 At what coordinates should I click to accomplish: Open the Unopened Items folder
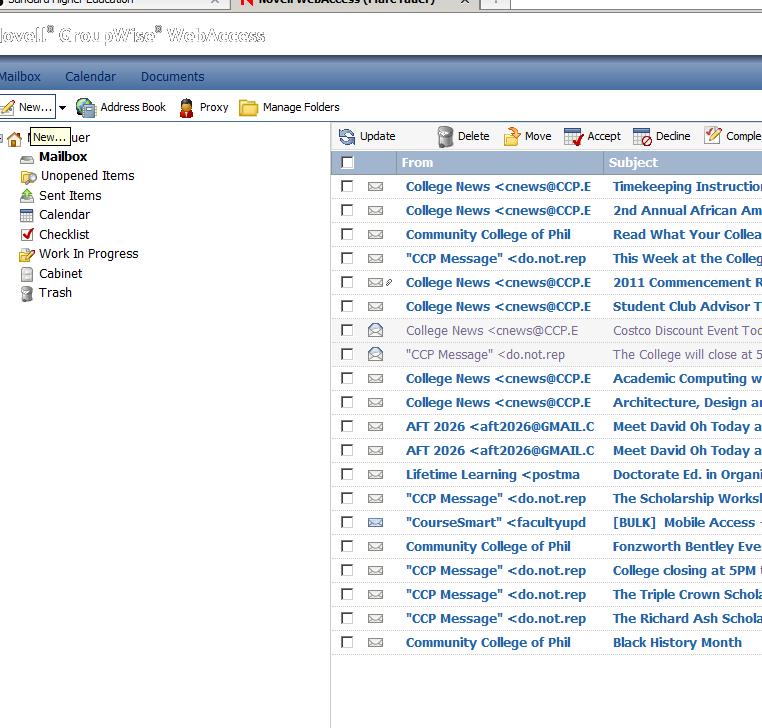coord(87,175)
